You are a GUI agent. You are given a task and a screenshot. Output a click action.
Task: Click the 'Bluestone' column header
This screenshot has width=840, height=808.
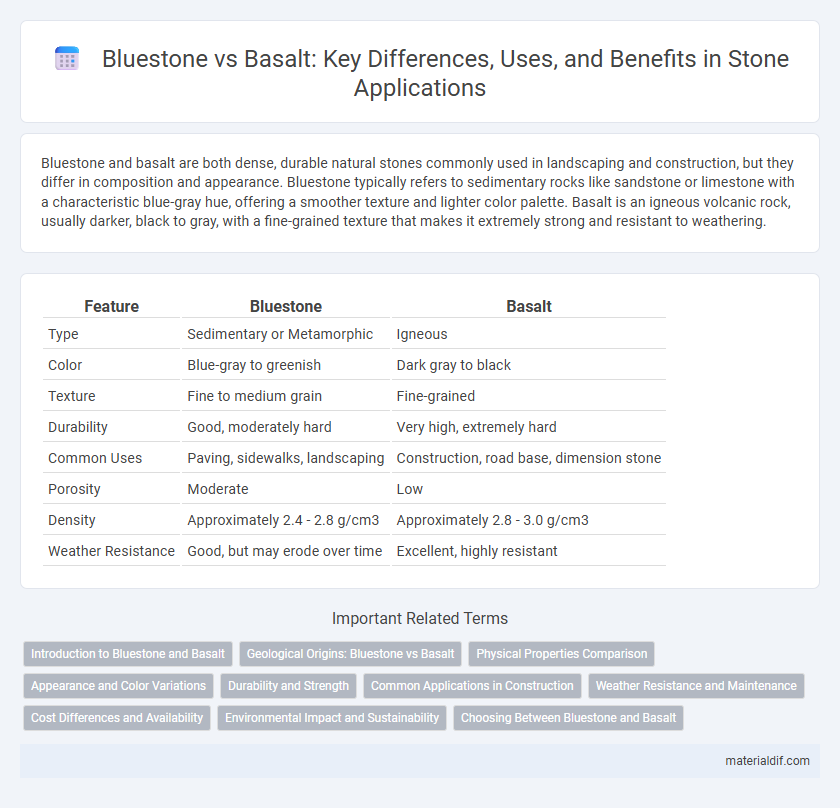coord(286,306)
